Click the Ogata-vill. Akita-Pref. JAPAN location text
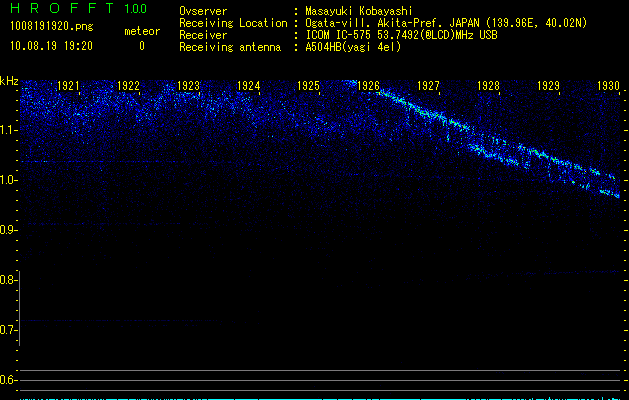 (446, 23)
